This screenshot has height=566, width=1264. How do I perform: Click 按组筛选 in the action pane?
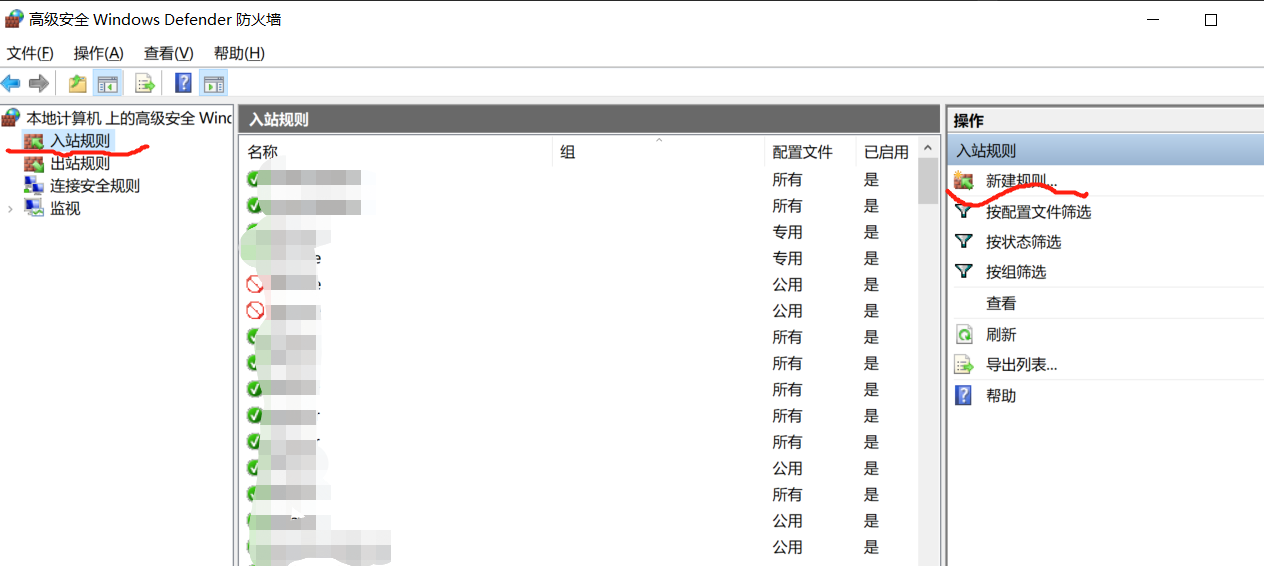(x=1016, y=272)
